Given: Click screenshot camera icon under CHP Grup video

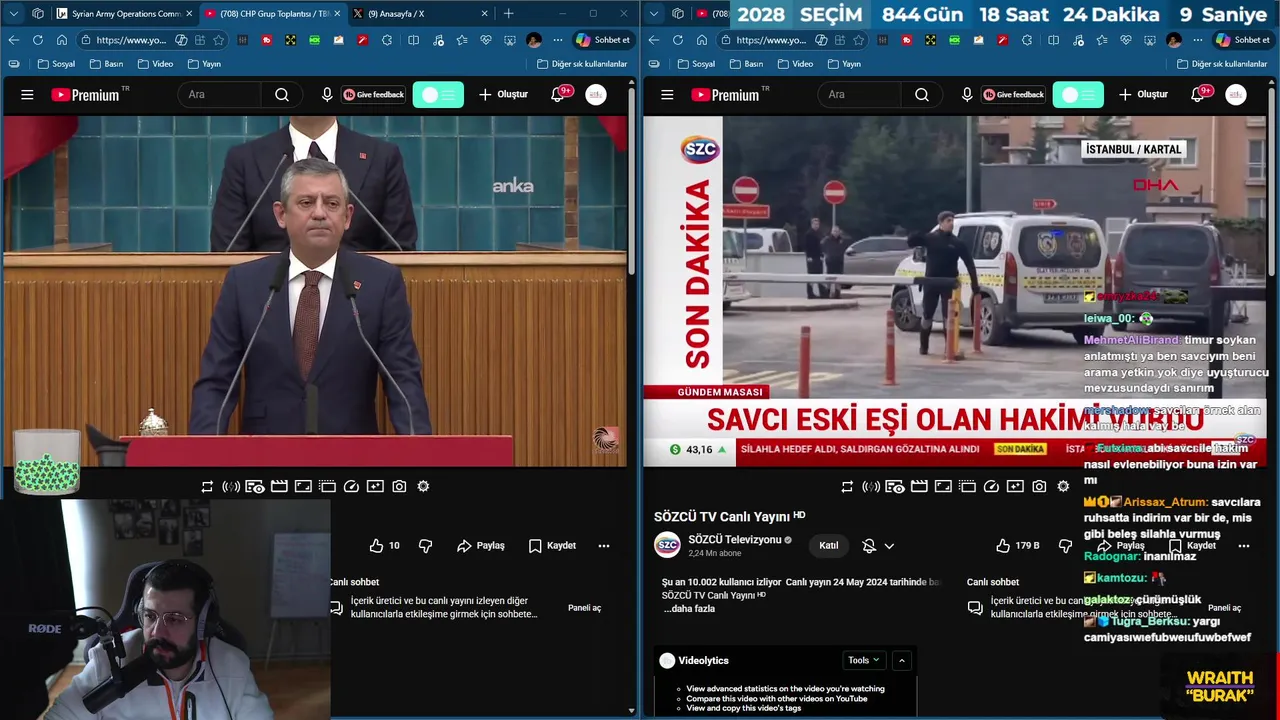Looking at the screenshot, I should [x=399, y=487].
